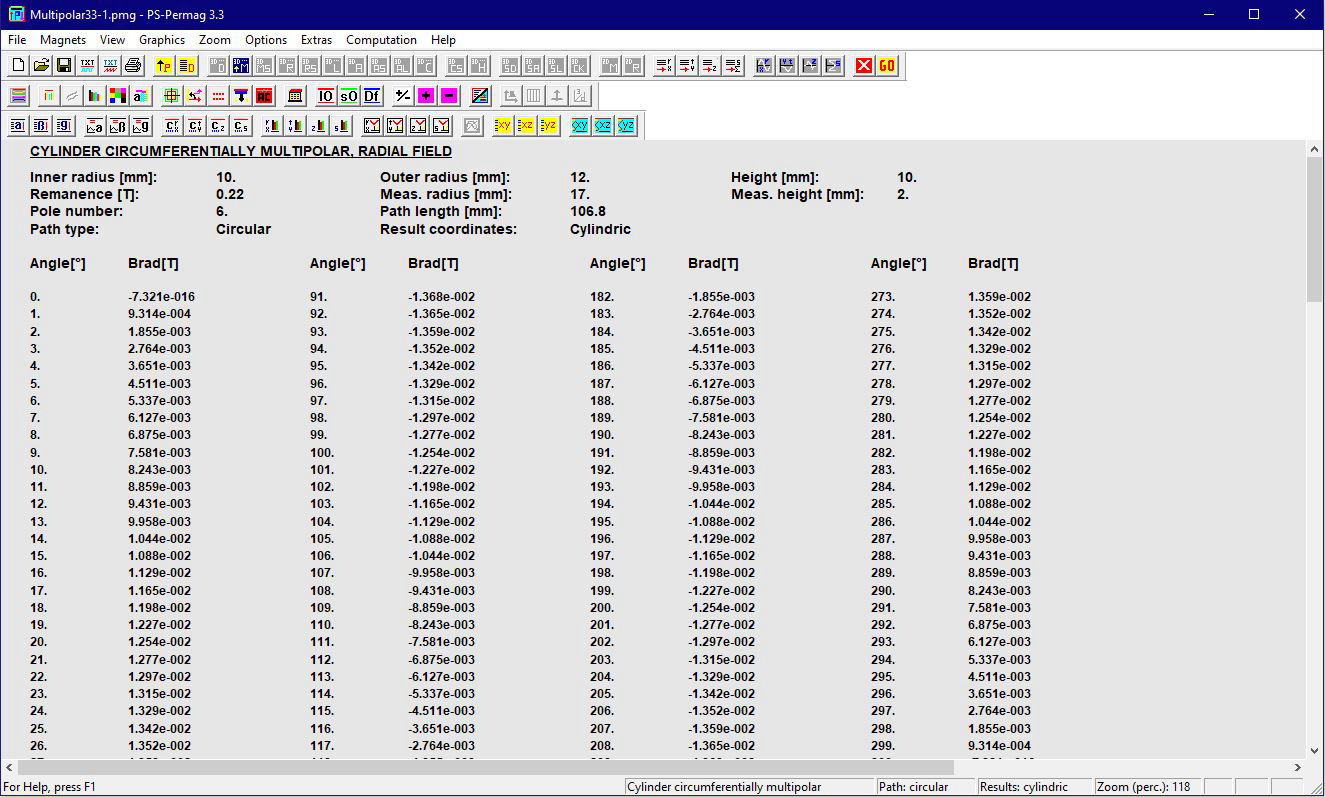Click the vertical scrollbar down arrow
Viewport: 1325px width, 797px height.
tap(1315, 750)
